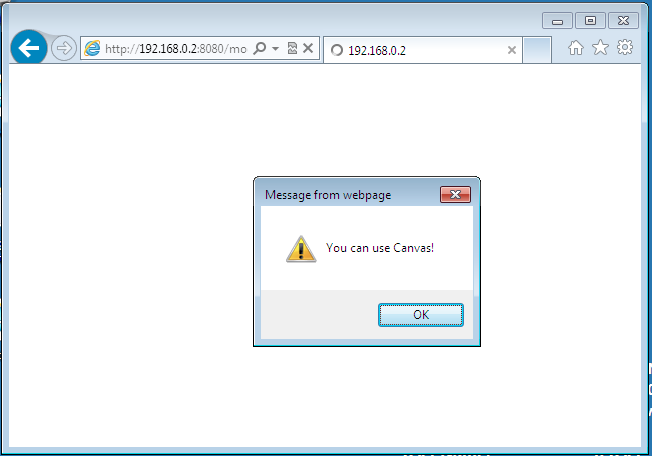The image size is (652, 456).
Task: Open the Home page icon
Action: (x=576, y=48)
